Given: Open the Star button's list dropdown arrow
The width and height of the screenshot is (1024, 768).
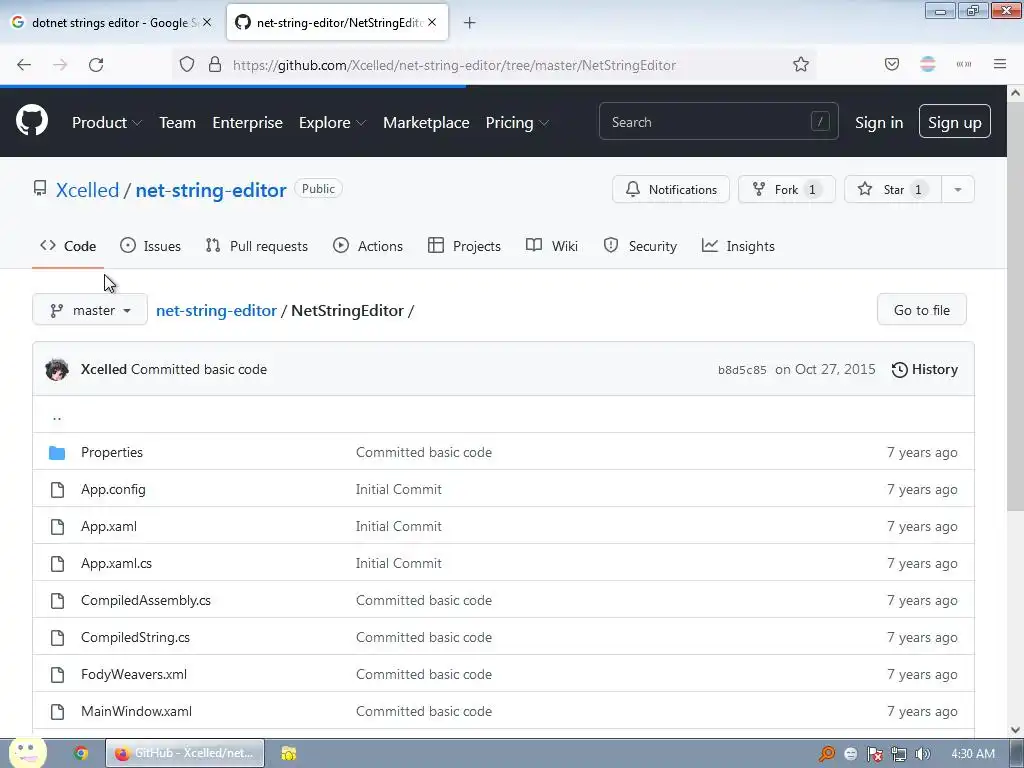Looking at the screenshot, I should (957, 189).
